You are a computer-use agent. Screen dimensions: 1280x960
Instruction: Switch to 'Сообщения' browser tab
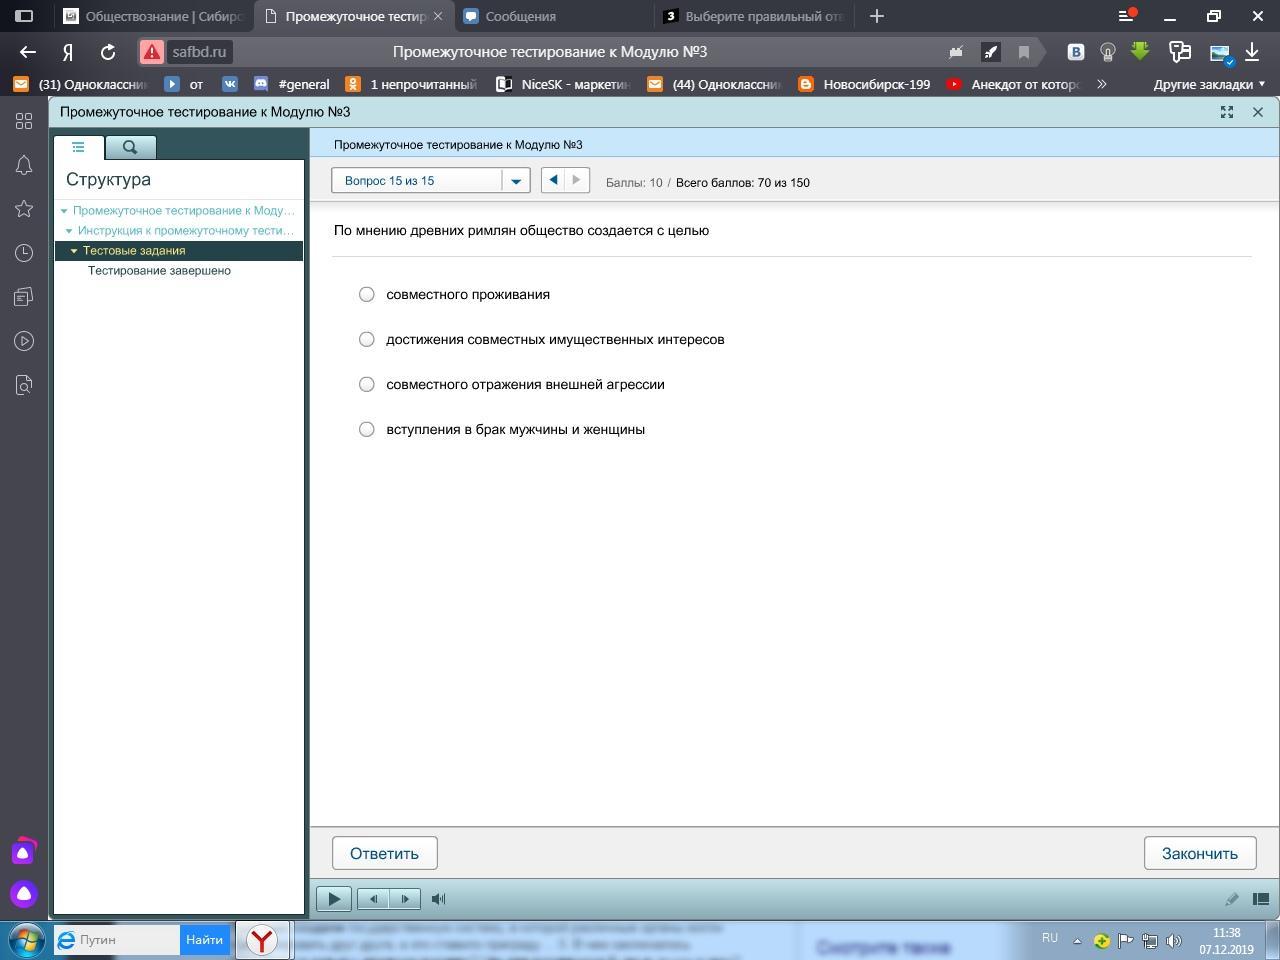click(555, 16)
